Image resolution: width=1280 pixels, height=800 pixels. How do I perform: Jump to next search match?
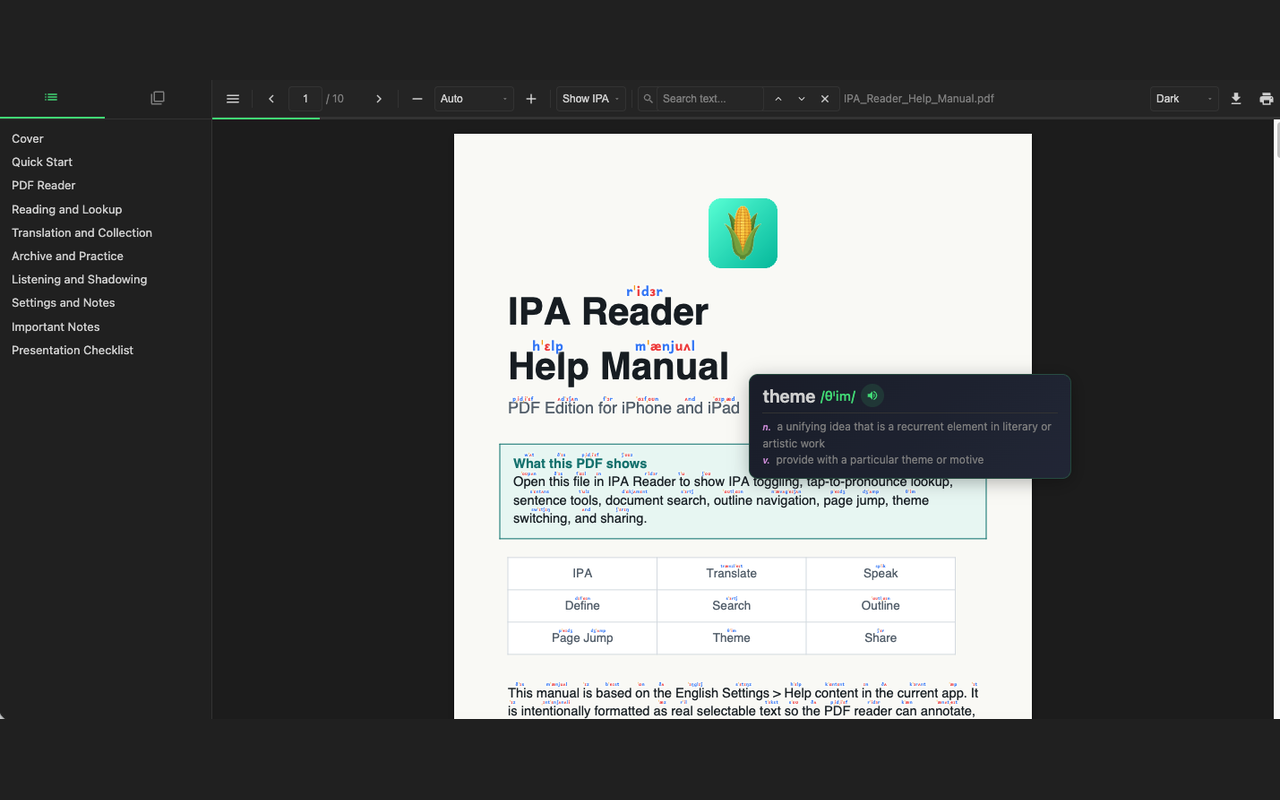pos(801,99)
